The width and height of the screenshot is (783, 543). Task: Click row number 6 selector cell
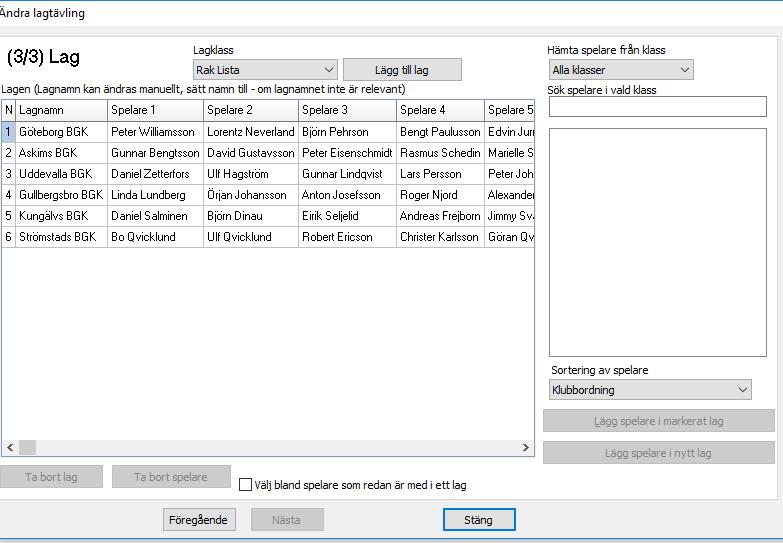pos(8,237)
